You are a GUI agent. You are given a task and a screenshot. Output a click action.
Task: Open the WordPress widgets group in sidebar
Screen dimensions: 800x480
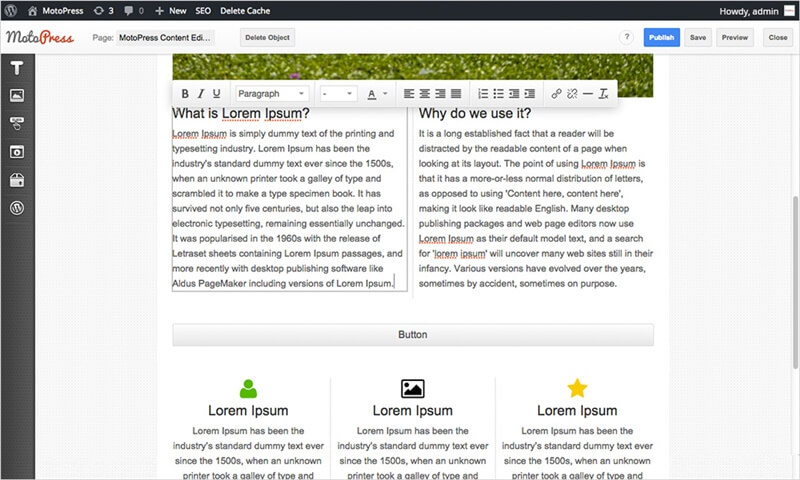point(17,208)
